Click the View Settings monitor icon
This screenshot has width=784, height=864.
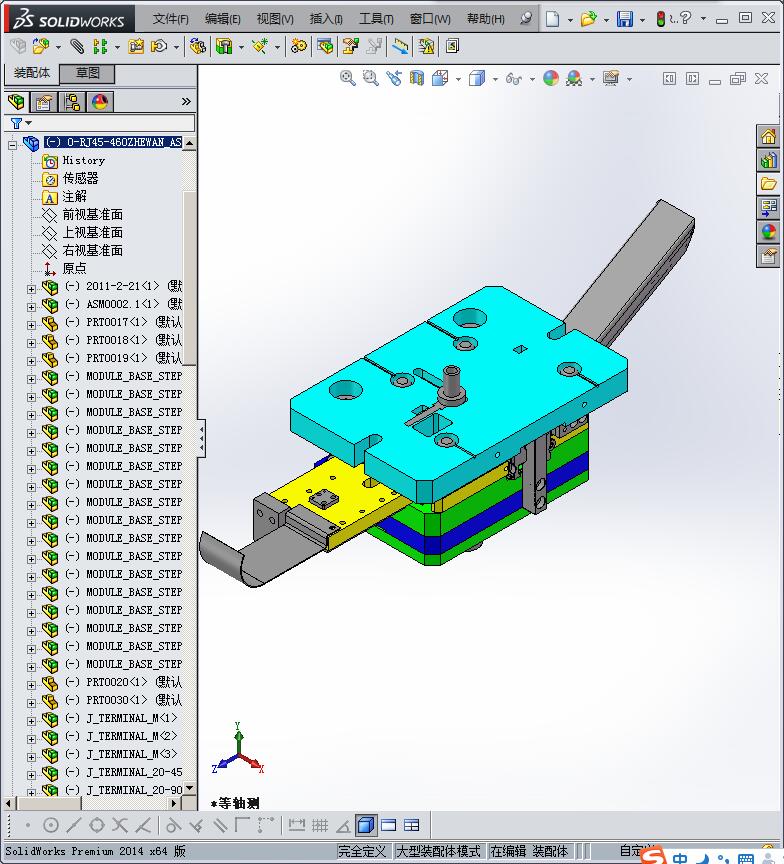(610, 78)
